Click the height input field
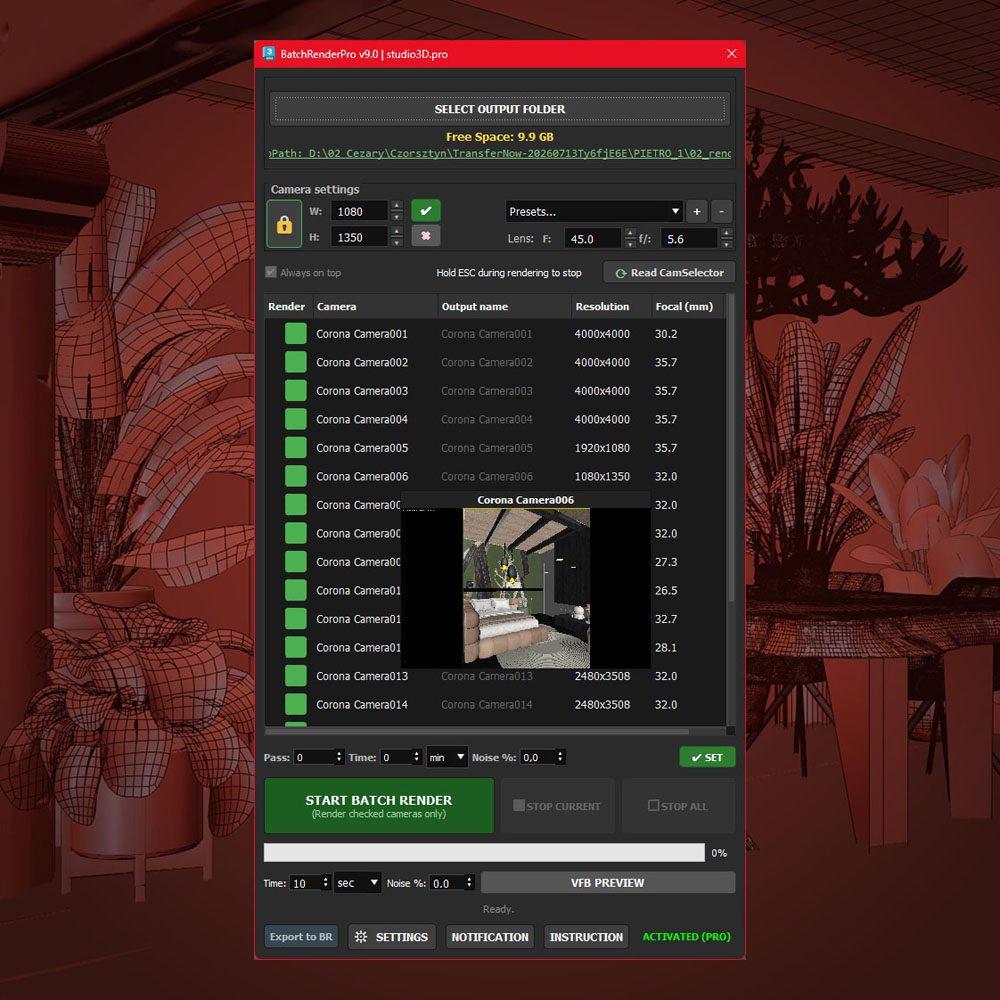Screen dimensions: 1000x1000 click(359, 237)
